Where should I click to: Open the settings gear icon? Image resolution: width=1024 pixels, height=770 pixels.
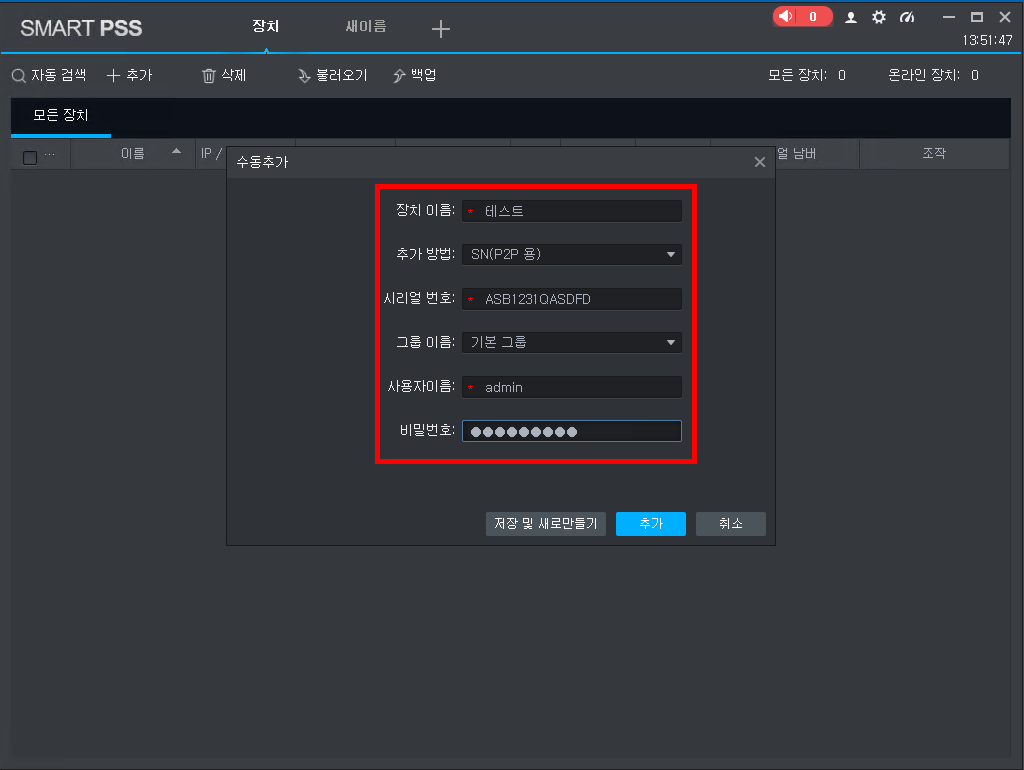tap(879, 17)
